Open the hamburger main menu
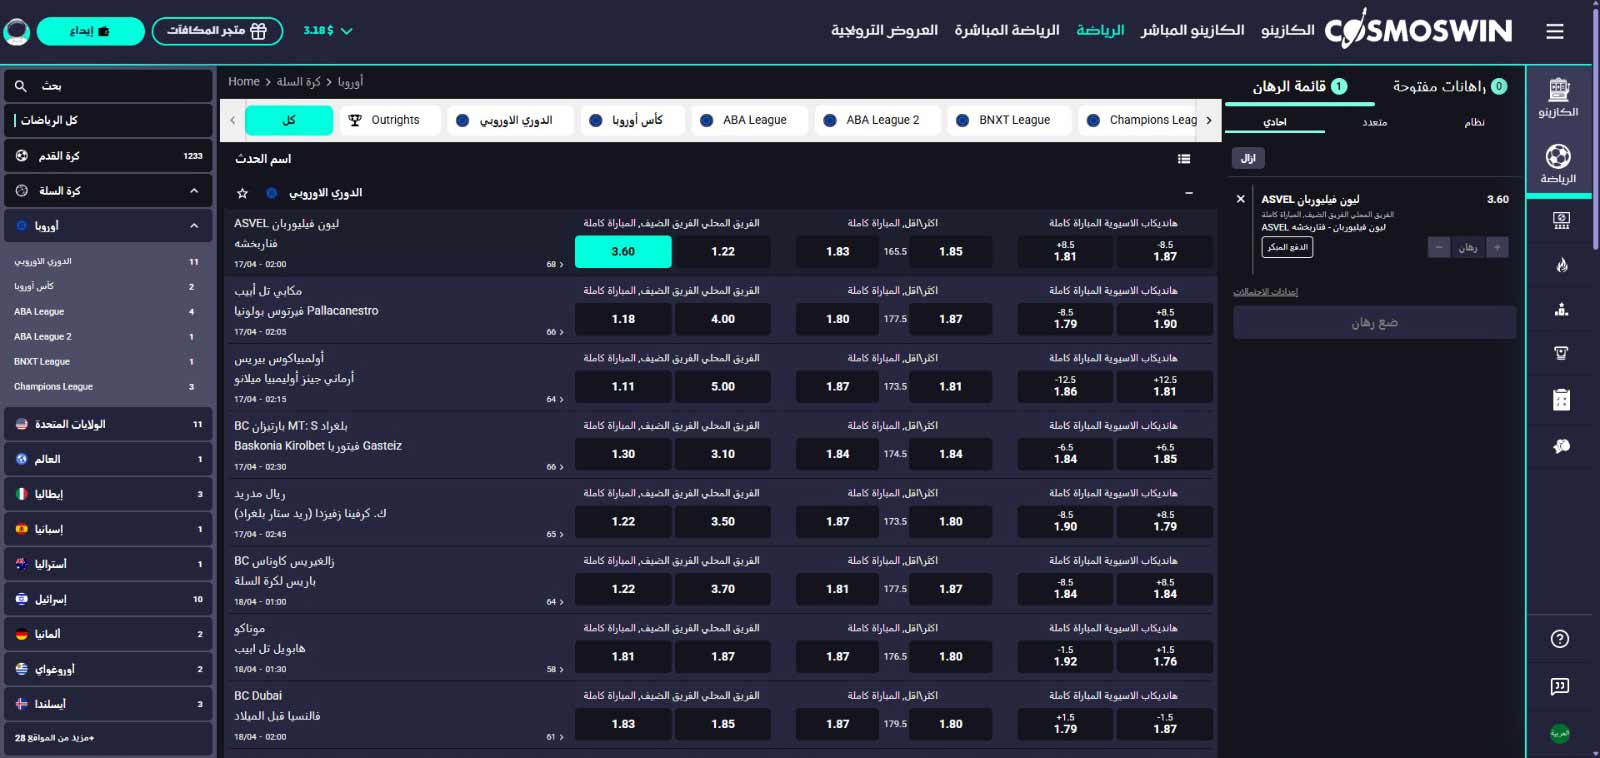This screenshot has height=758, width=1600. [x=1554, y=31]
